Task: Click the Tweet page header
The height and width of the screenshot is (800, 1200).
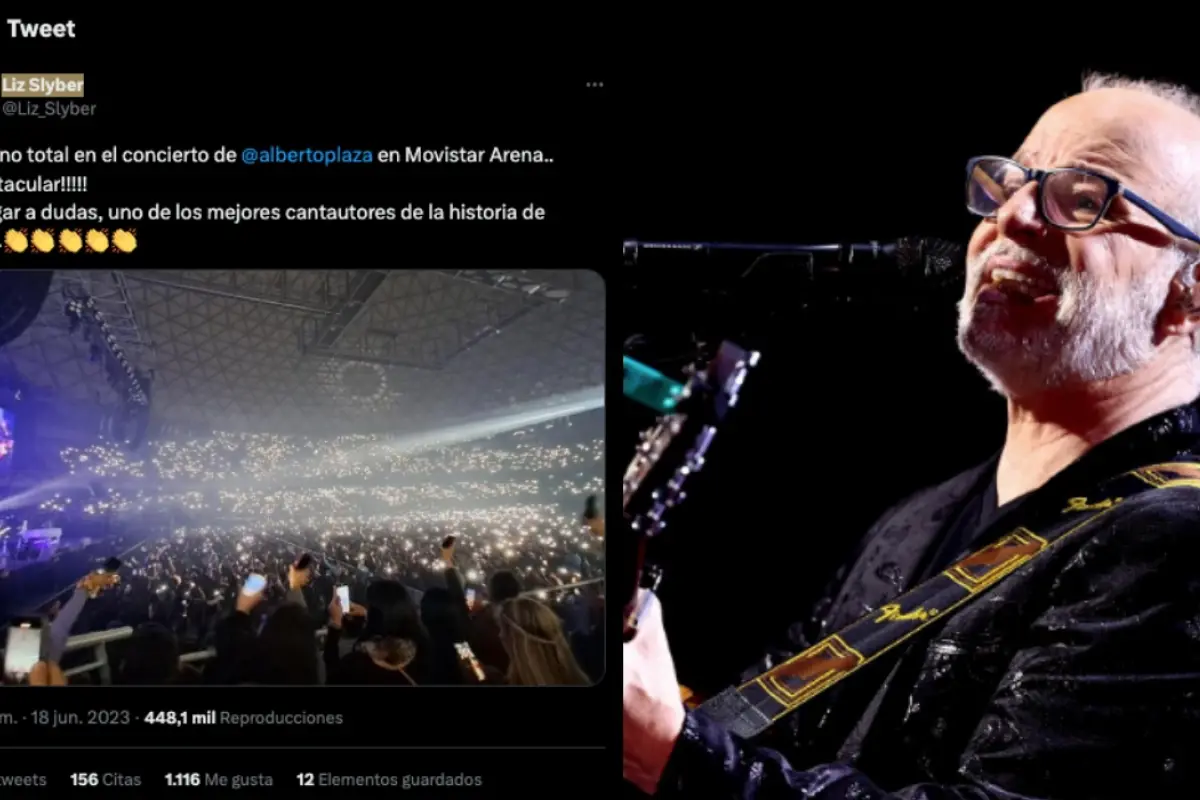Action: click(42, 29)
